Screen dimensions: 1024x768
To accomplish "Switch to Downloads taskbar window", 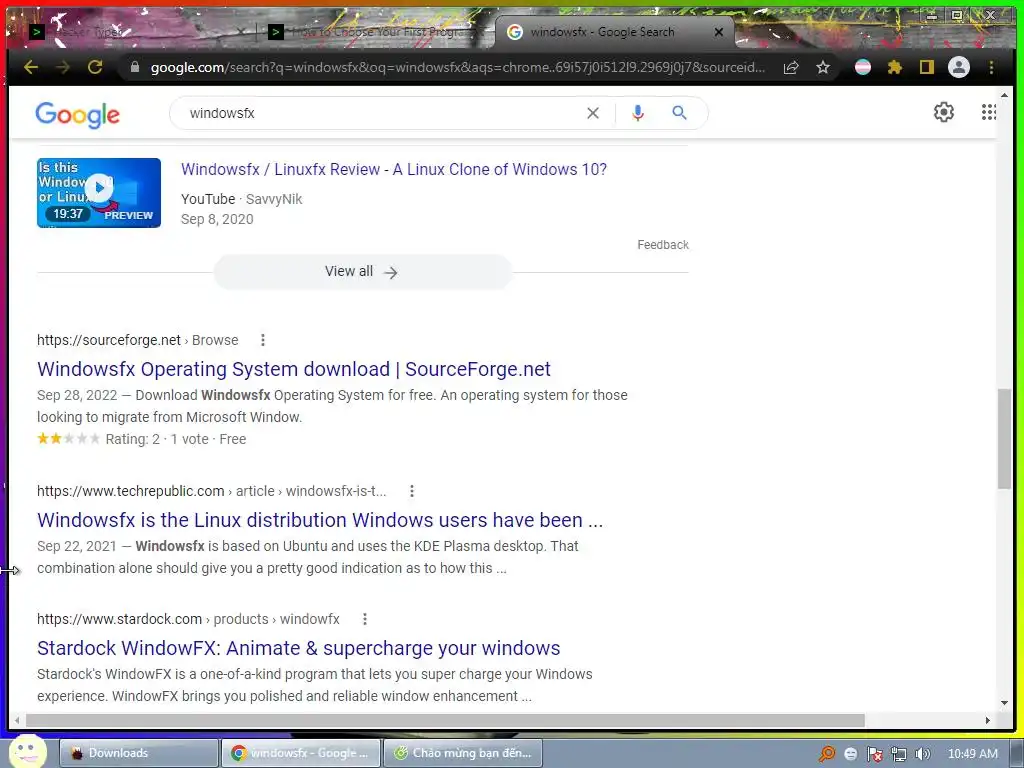I will click(139, 753).
